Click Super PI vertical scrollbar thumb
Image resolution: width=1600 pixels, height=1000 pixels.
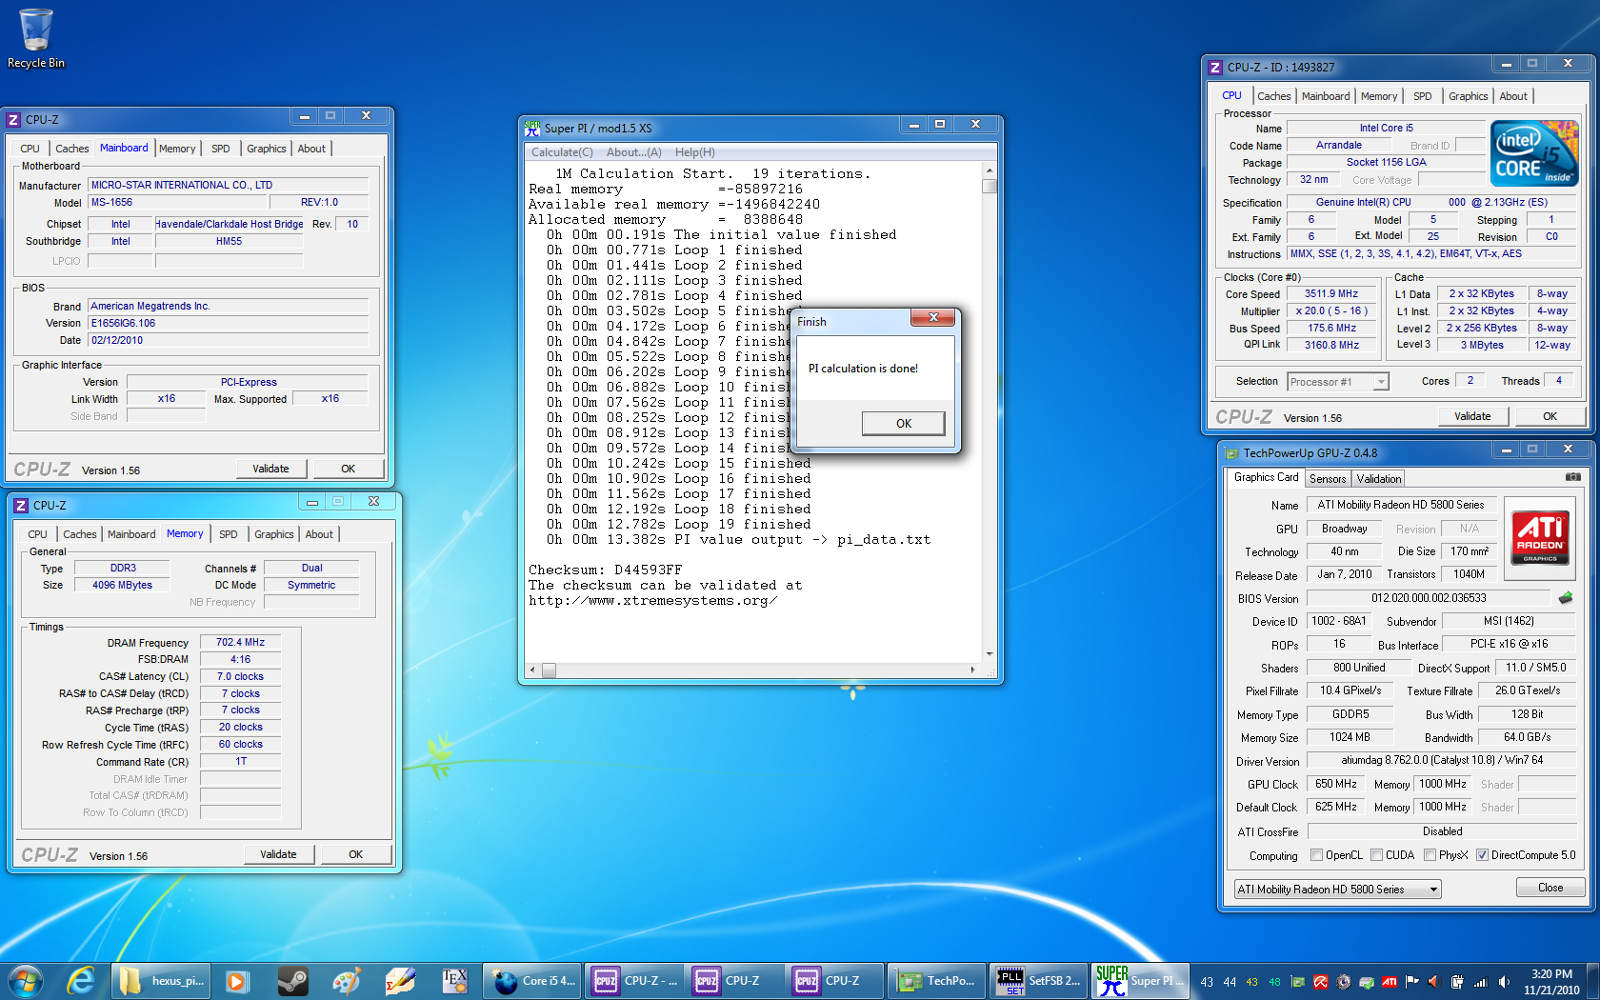(x=989, y=186)
